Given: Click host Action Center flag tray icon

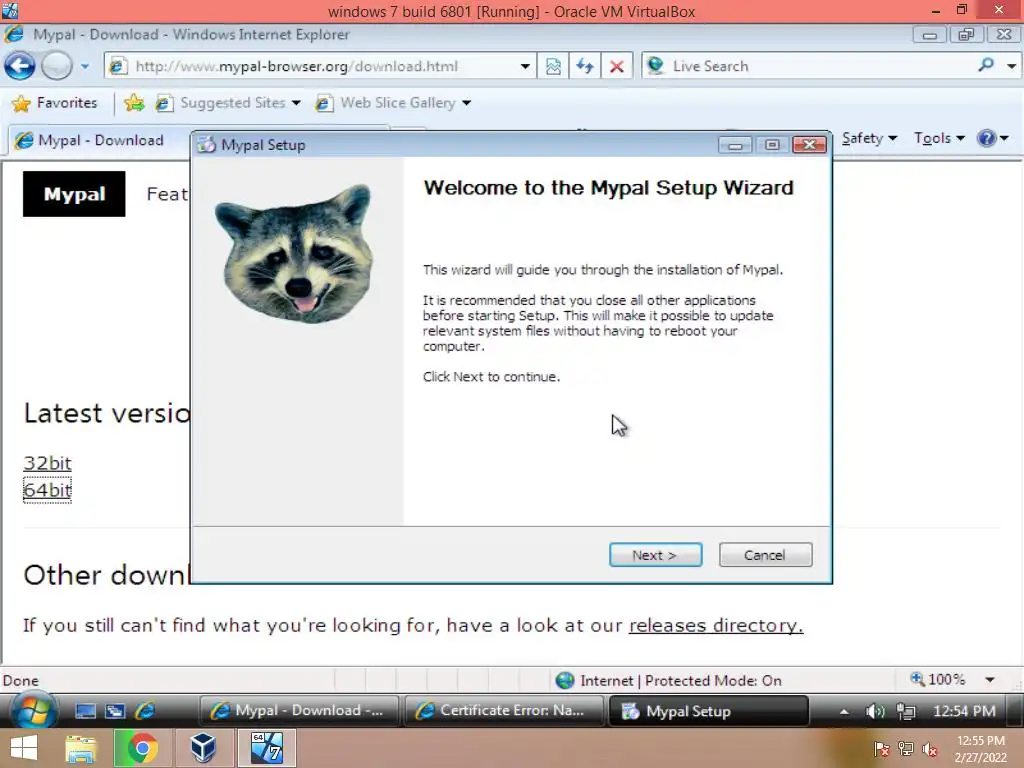Looking at the screenshot, I should click(881, 749).
